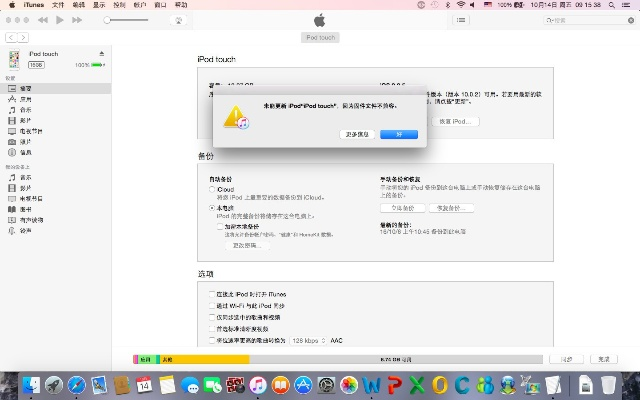The image size is (640, 400).
Task: Click the blue OK button in dialog
Action: tap(399, 134)
